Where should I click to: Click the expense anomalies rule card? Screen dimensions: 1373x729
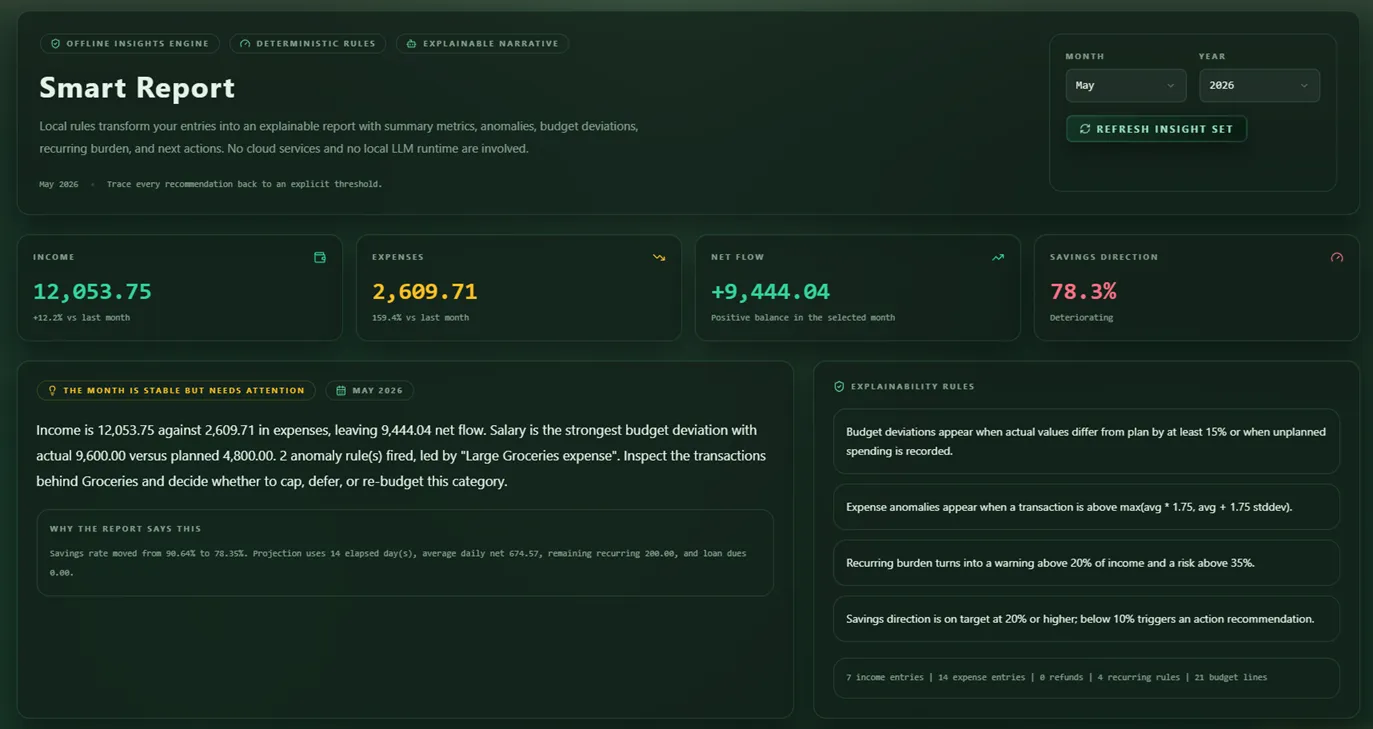click(1086, 507)
